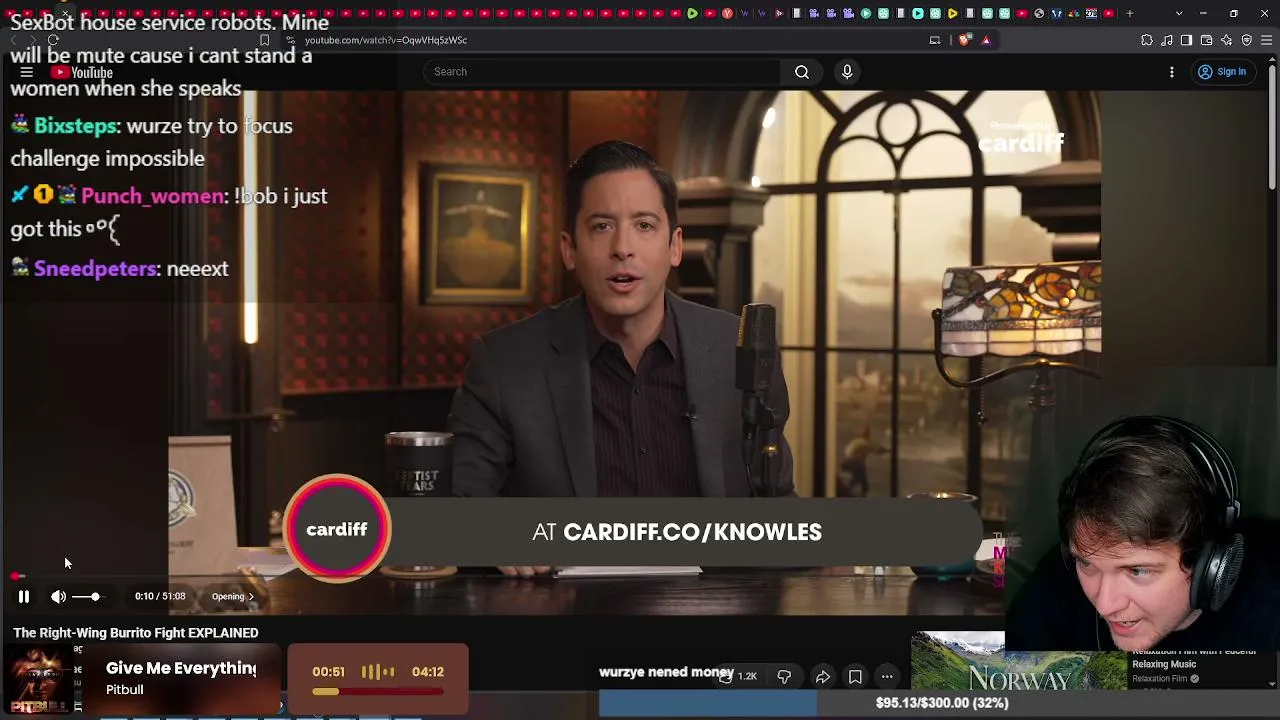Click the Pitbull artist name

[125, 690]
